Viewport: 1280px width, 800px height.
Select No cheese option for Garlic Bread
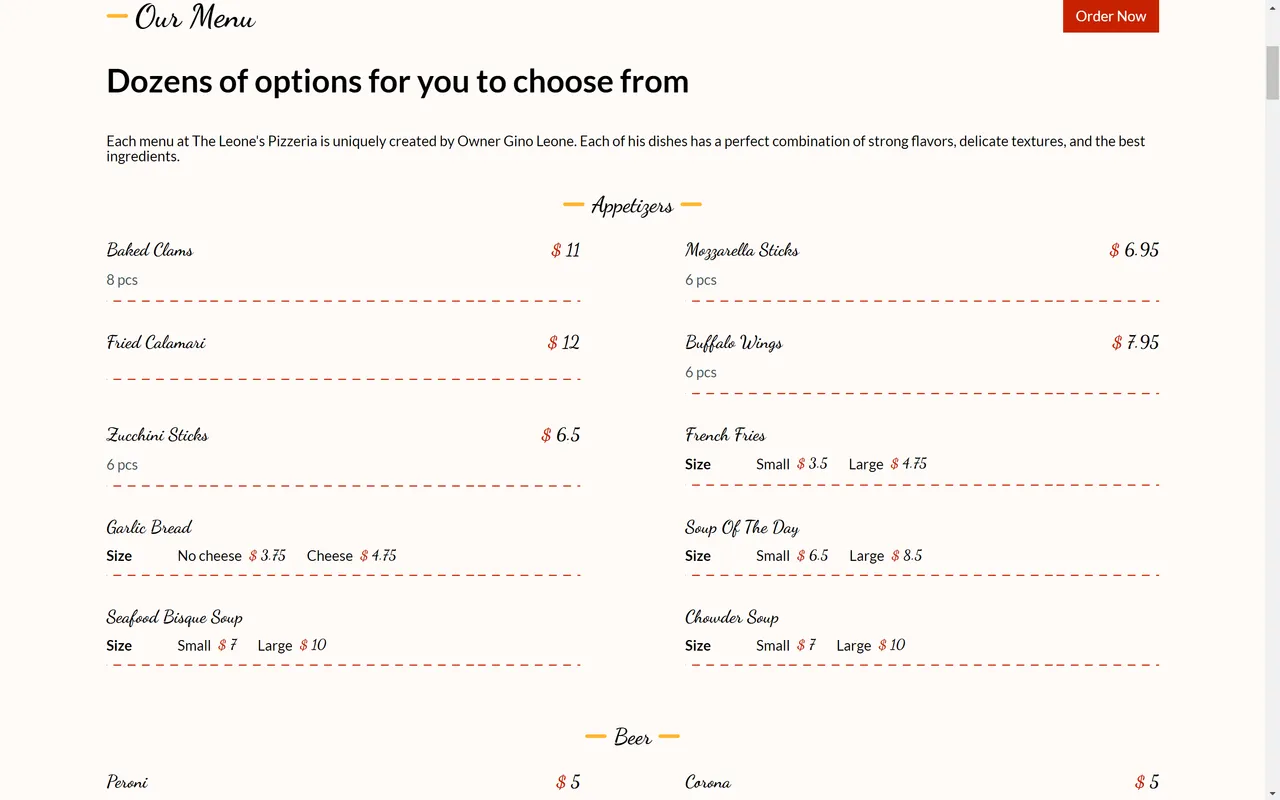point(209,556)
